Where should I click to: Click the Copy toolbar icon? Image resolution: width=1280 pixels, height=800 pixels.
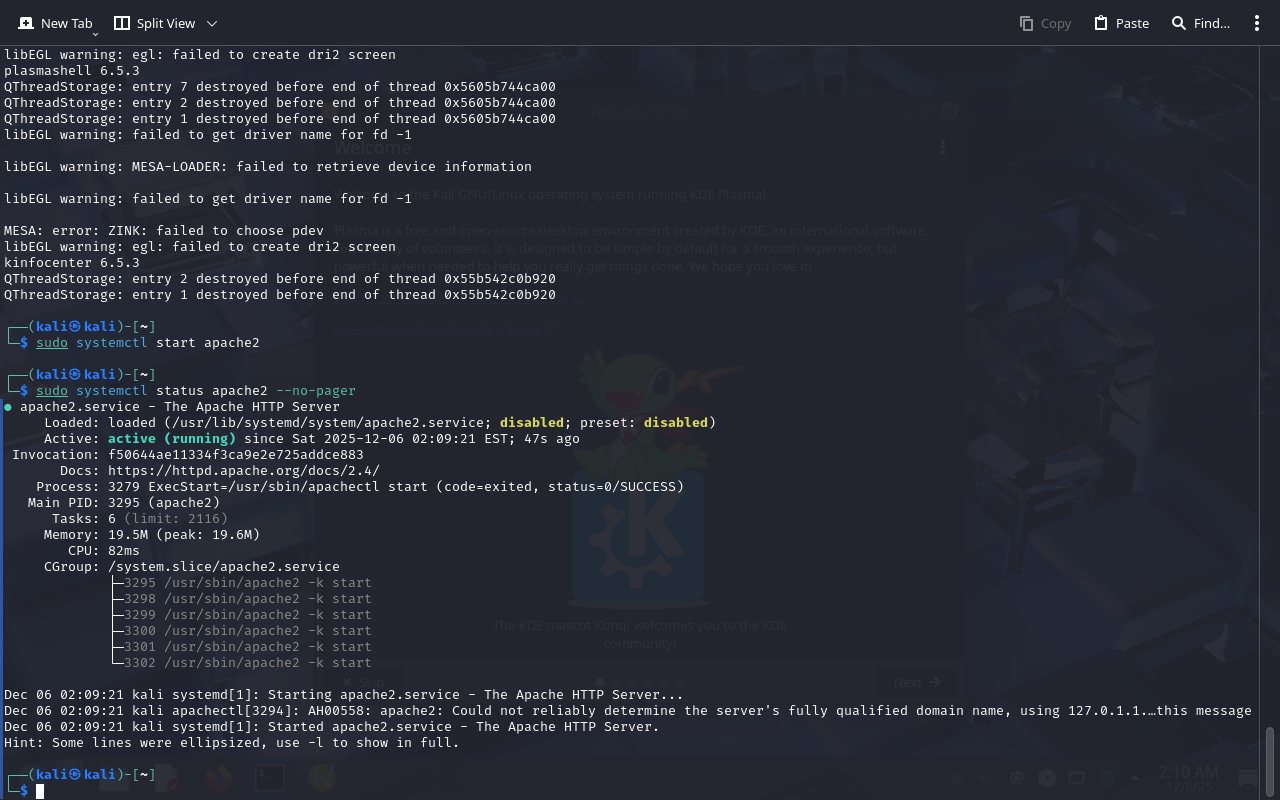pyautogui.click(x=1045, y=23)
